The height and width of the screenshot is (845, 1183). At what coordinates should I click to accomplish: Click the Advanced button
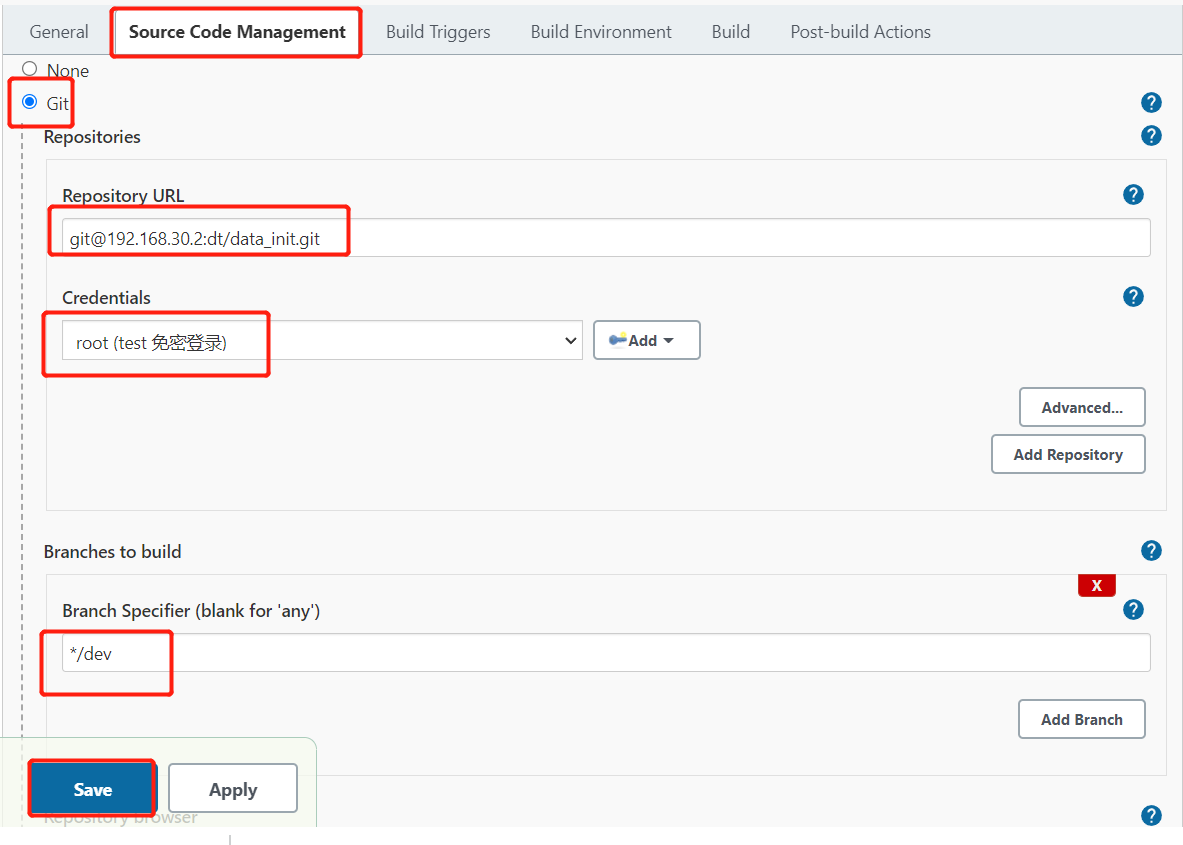(1082, 407)
